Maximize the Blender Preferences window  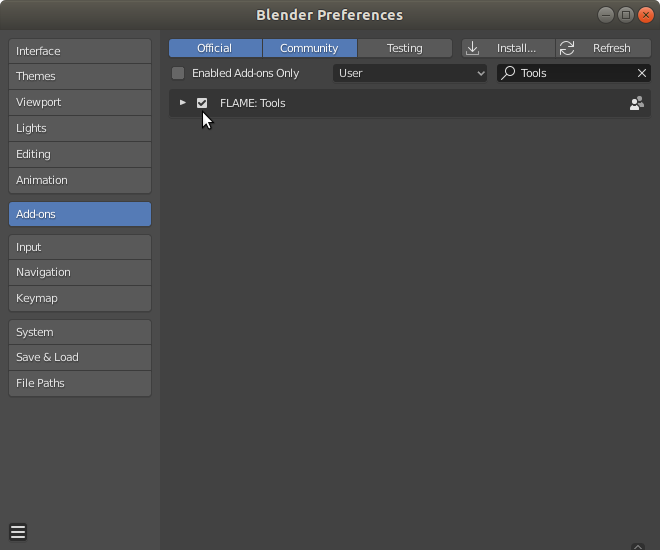626,15
